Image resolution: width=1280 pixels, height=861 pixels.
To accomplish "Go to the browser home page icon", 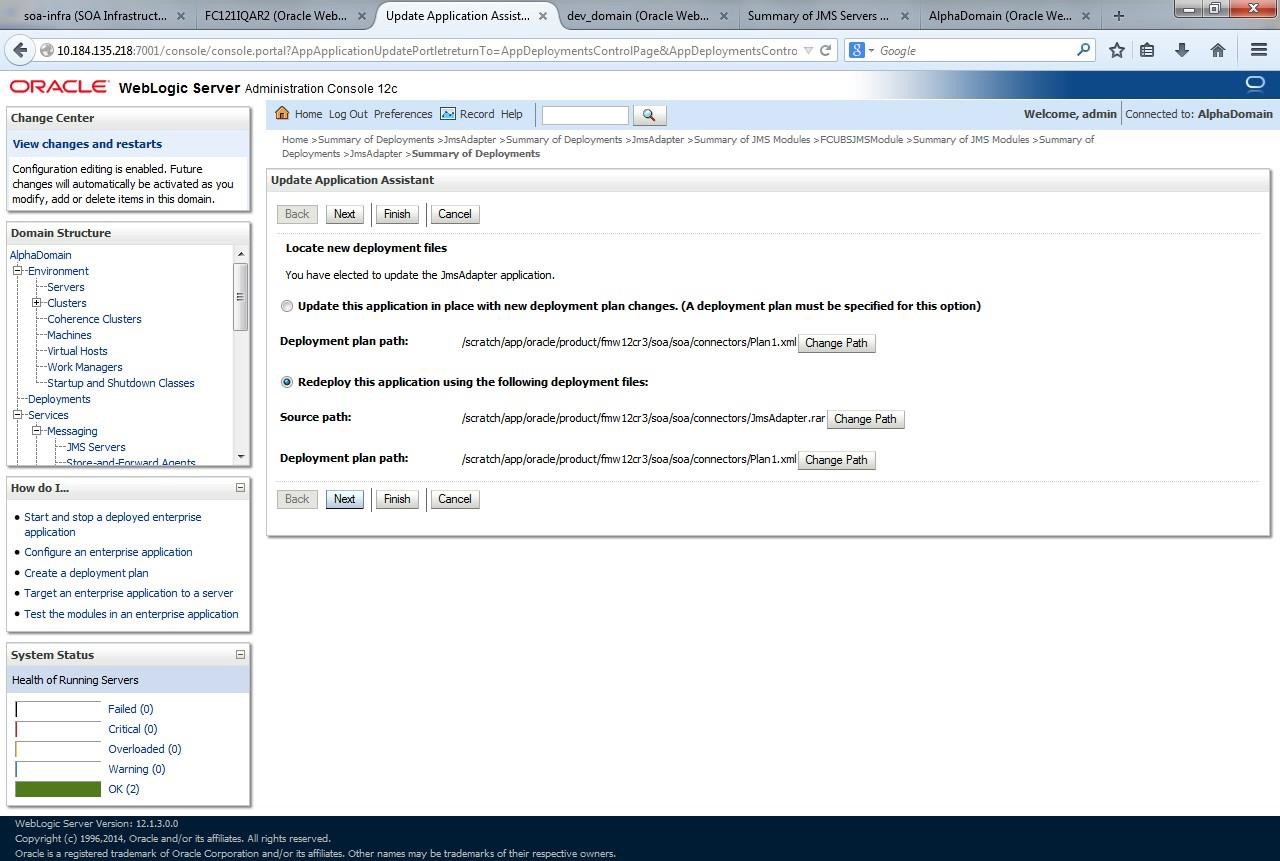I will coord(1217,50).
